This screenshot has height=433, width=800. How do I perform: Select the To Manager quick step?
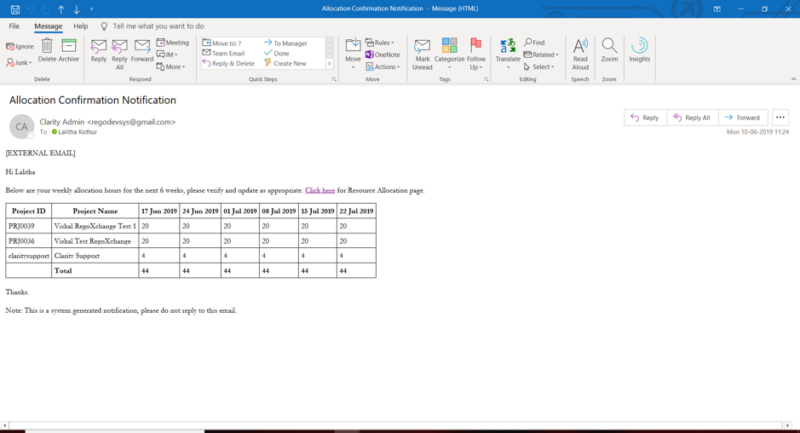coord(286,43)
